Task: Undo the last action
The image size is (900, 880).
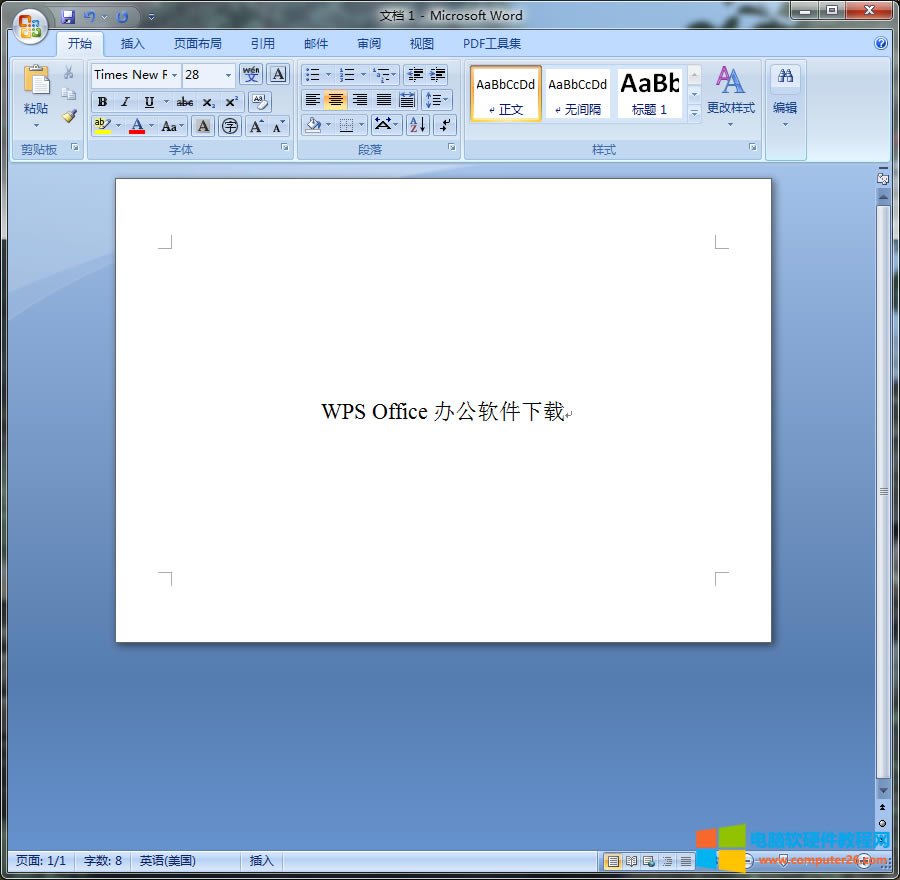Action: [90, 17]
